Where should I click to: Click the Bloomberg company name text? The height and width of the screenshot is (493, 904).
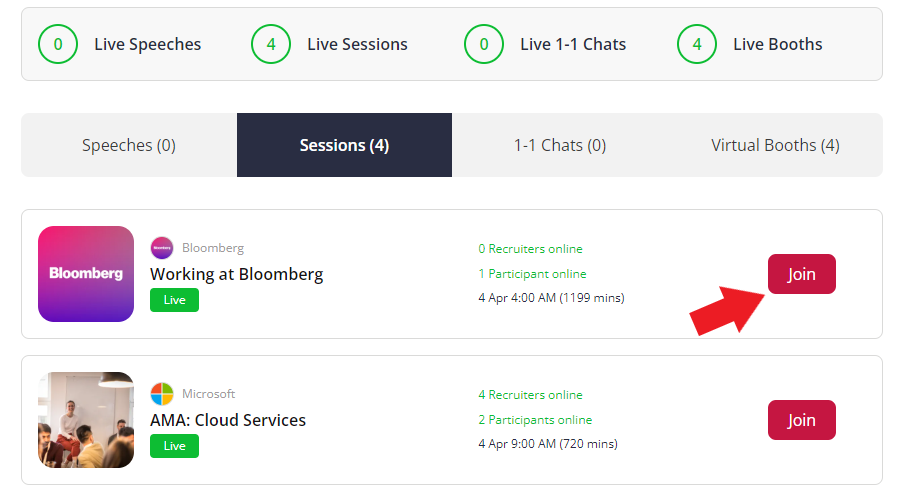(x=213, y=248)
